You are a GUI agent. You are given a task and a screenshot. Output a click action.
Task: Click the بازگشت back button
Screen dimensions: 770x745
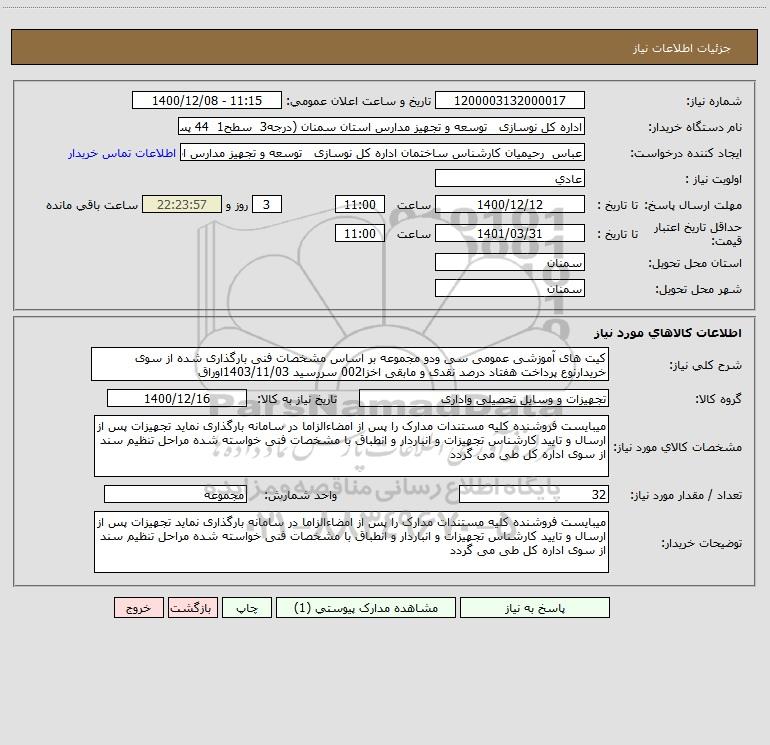click(x=192, y=607)
